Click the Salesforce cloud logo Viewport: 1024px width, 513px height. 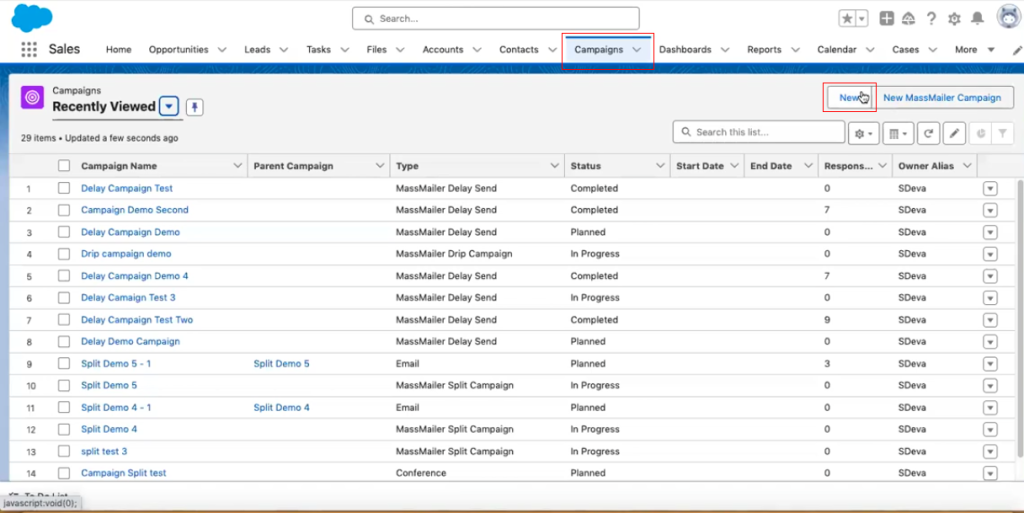click(31, 18)
